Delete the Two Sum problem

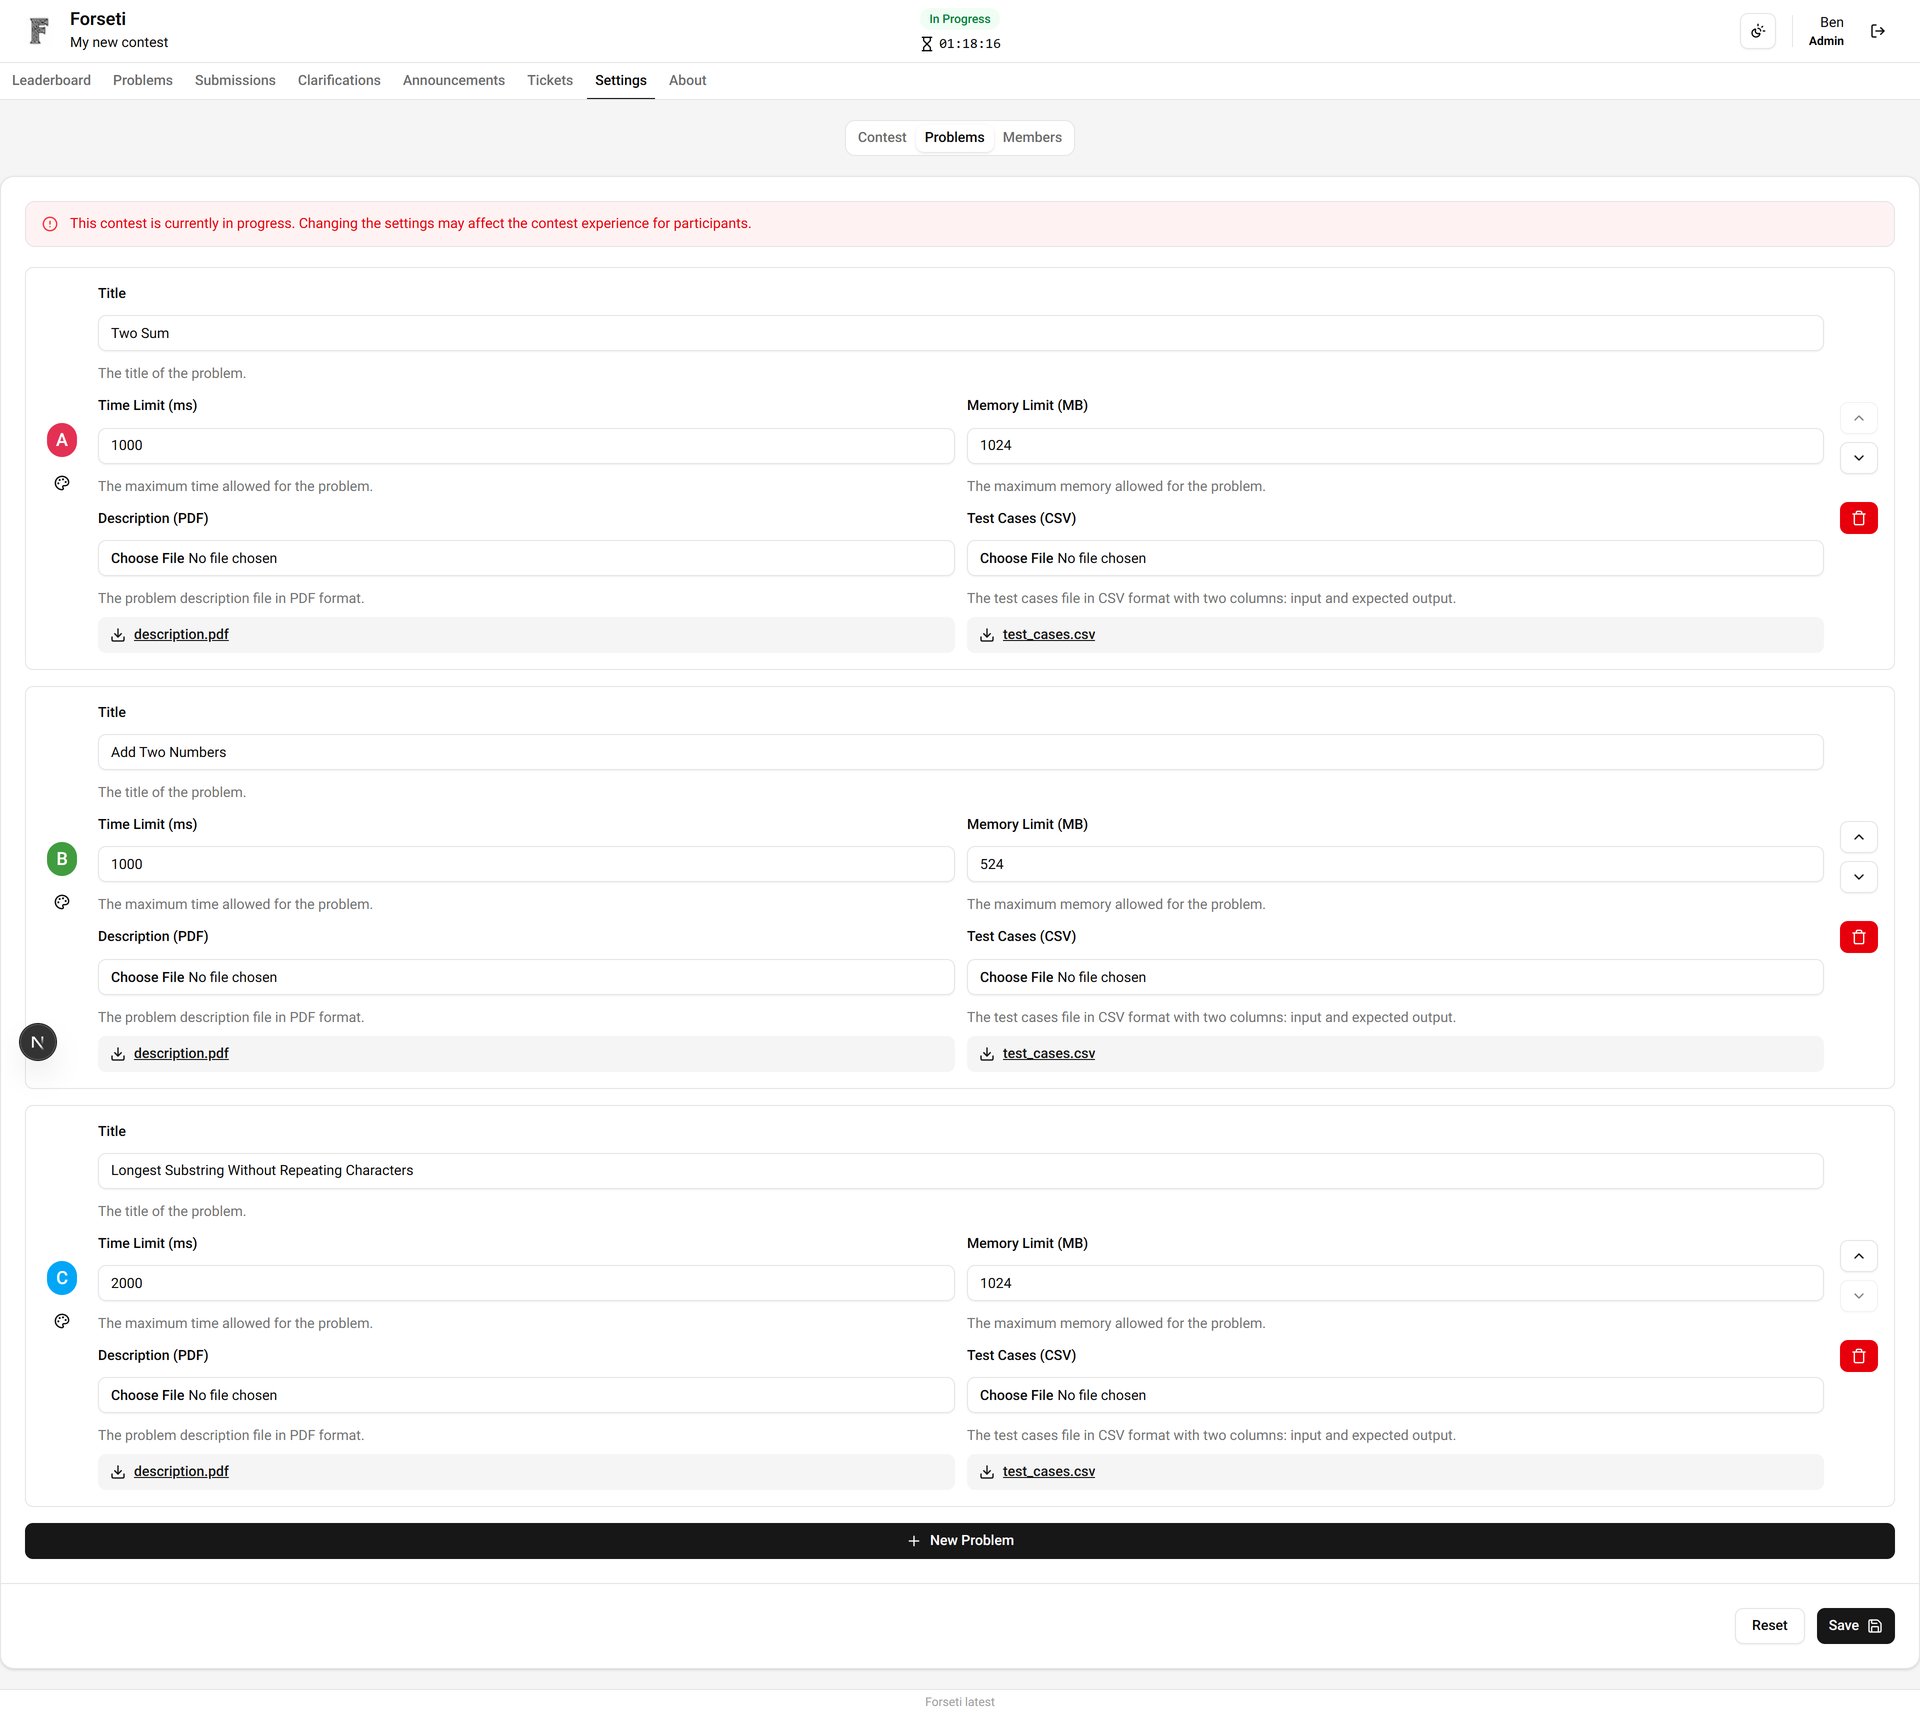(1859, 518)
